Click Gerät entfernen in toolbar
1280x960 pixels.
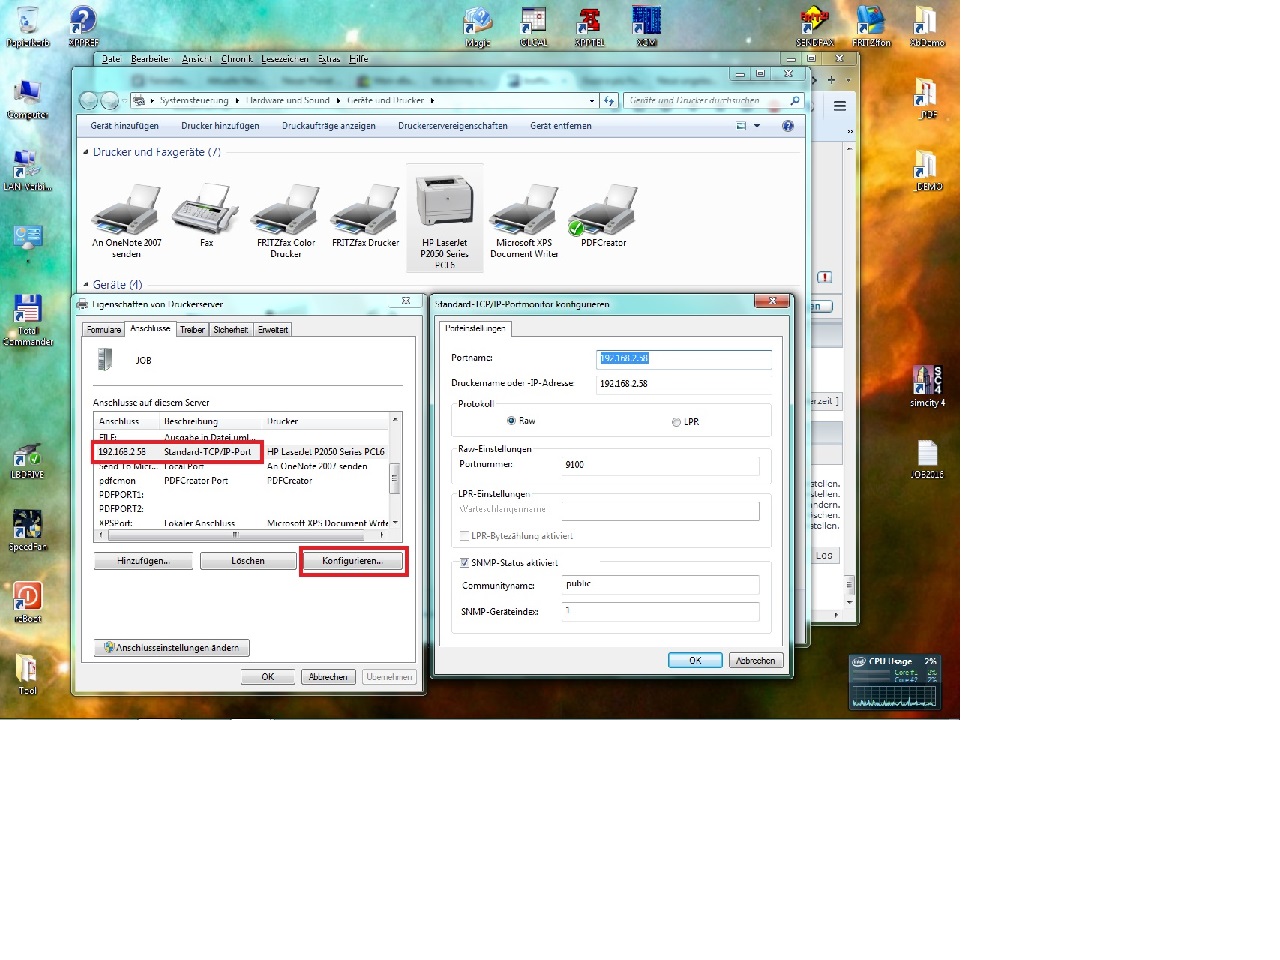[561, 126]
